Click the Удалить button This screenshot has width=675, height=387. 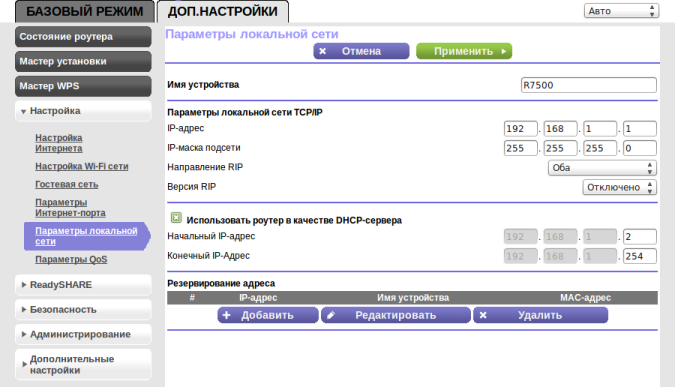point(541,315)
